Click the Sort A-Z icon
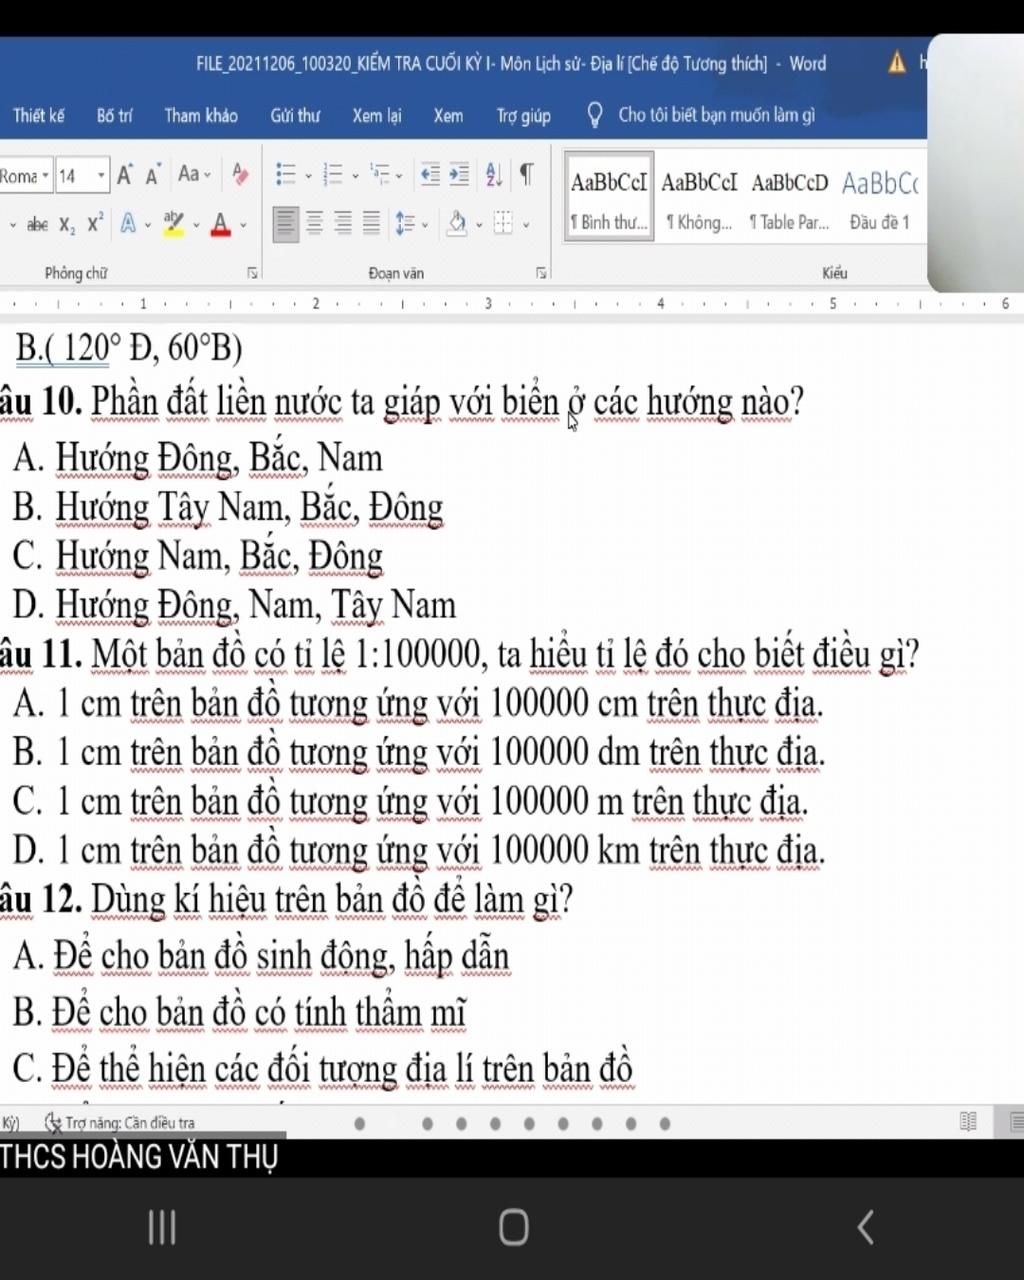Screen dimensions: 1024x1280 (494, 175)
